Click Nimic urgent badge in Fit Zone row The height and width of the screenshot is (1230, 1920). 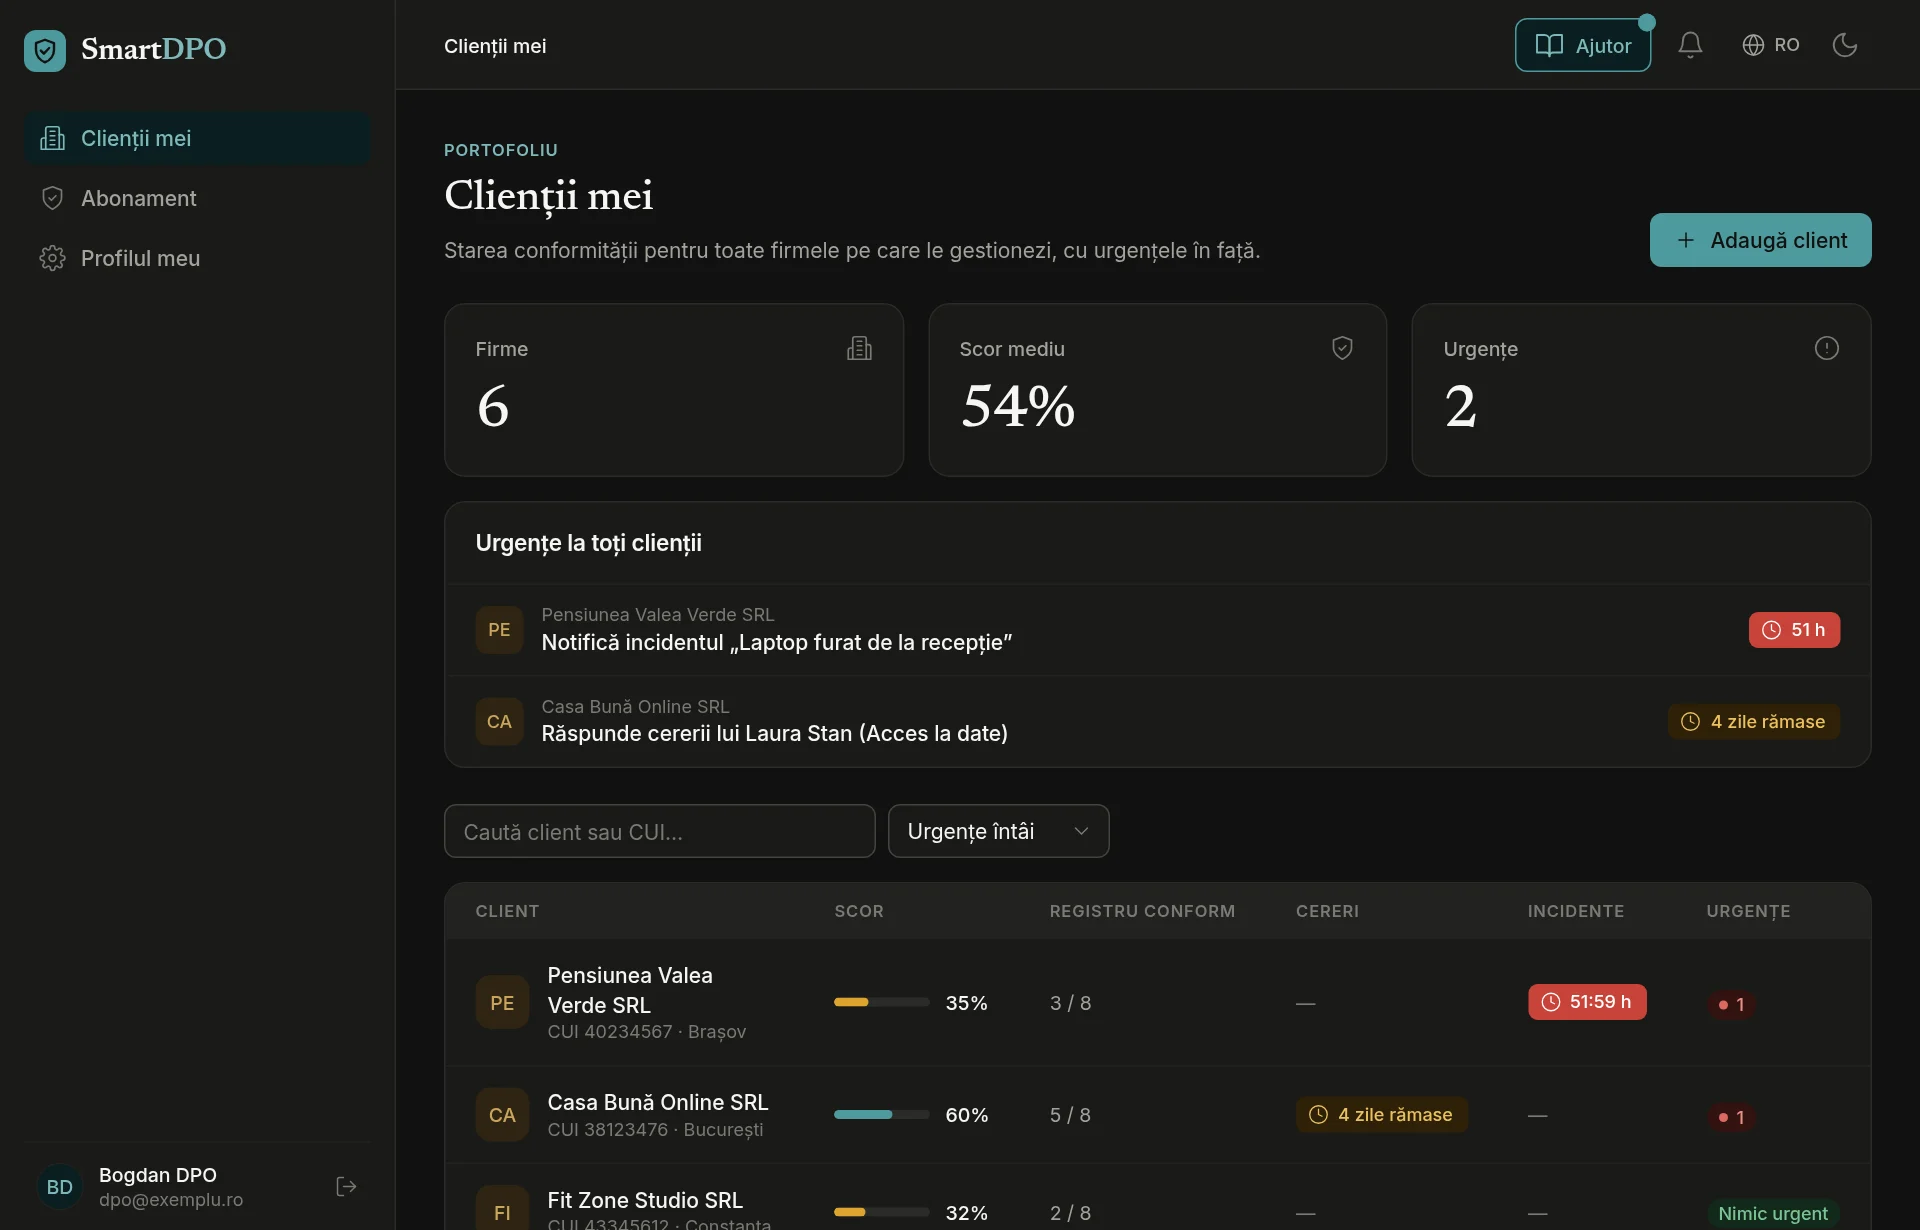point(1772,1213)
